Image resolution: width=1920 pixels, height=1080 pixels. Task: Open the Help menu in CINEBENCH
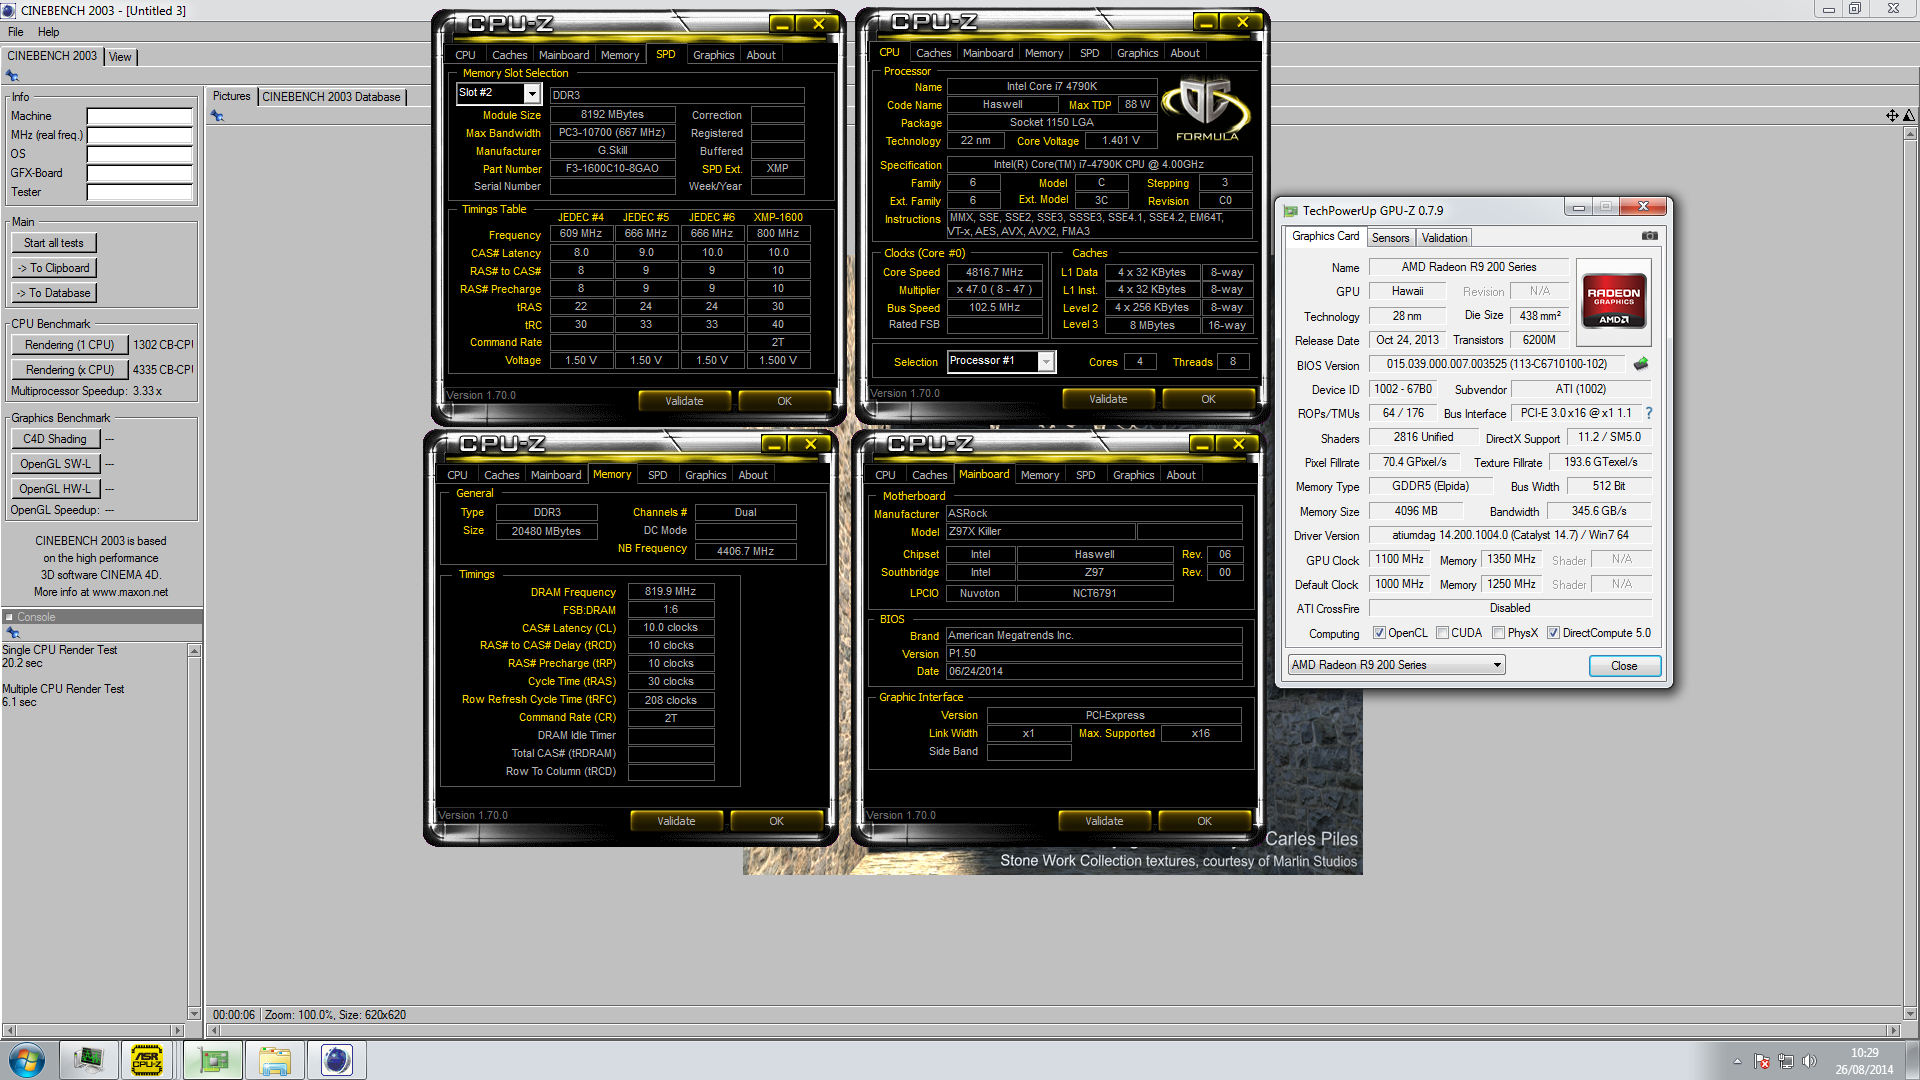(48, 32)
